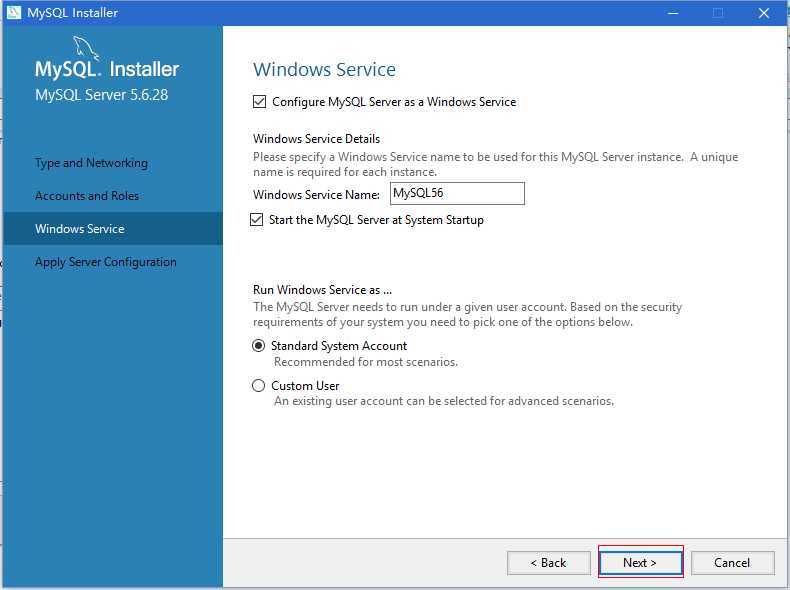Click the text Recommended for most scenarios.
The width and height of the screenshot is (790, 590).
pos(366,362)
